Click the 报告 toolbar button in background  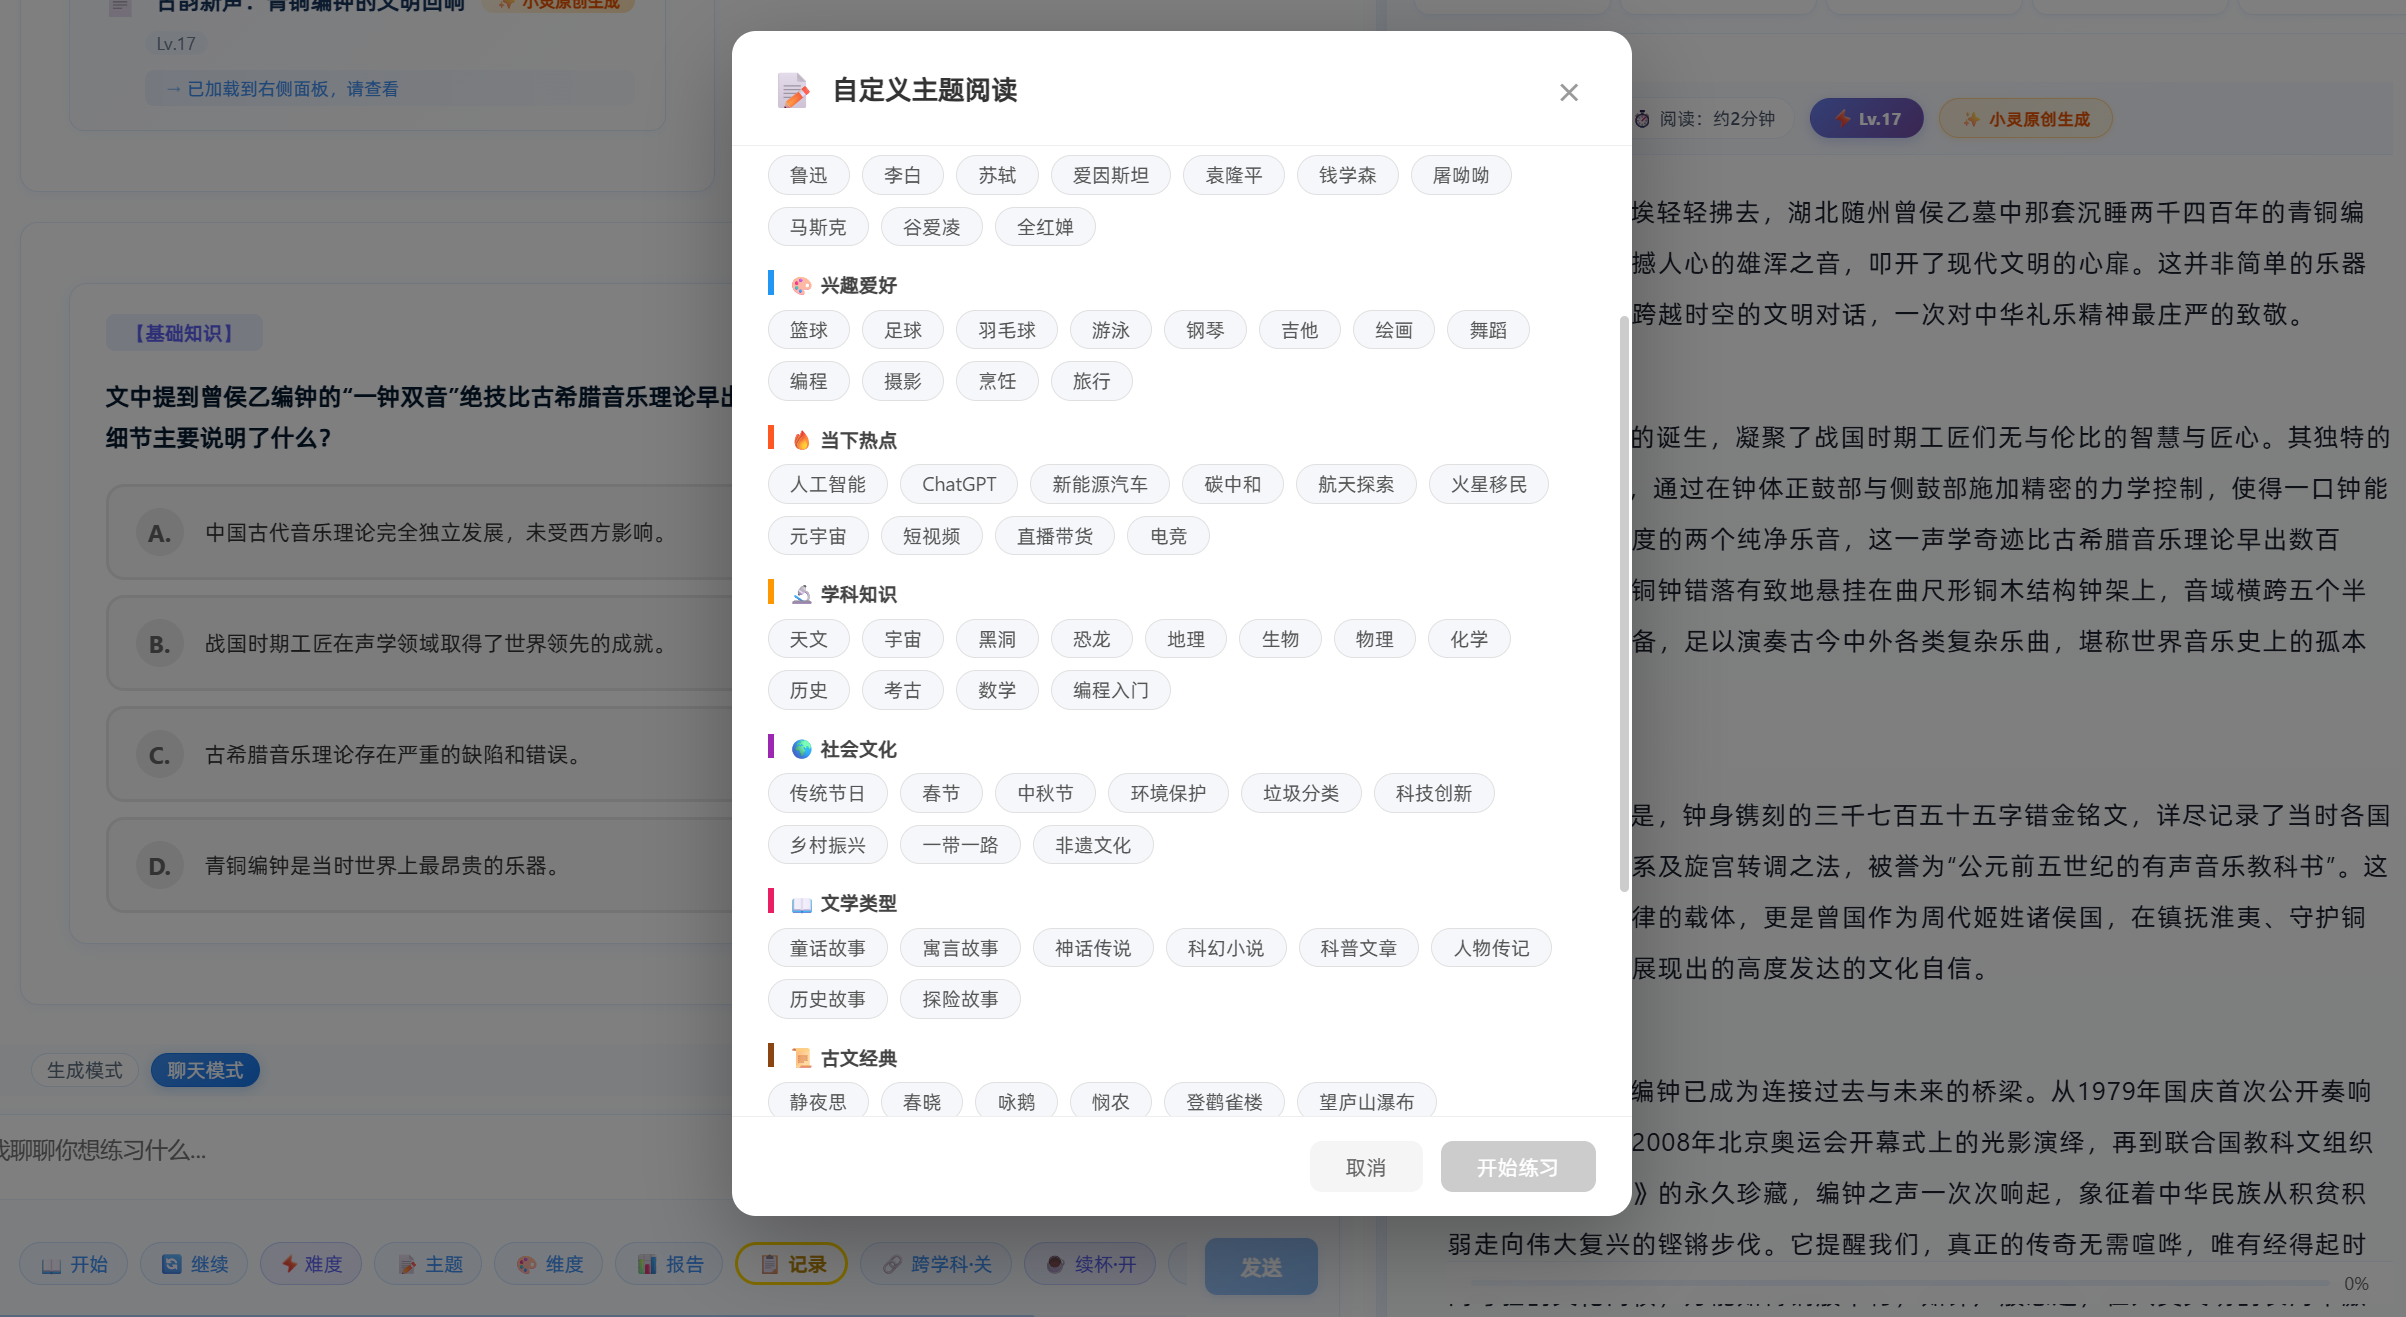click(x=670, y=1264)
